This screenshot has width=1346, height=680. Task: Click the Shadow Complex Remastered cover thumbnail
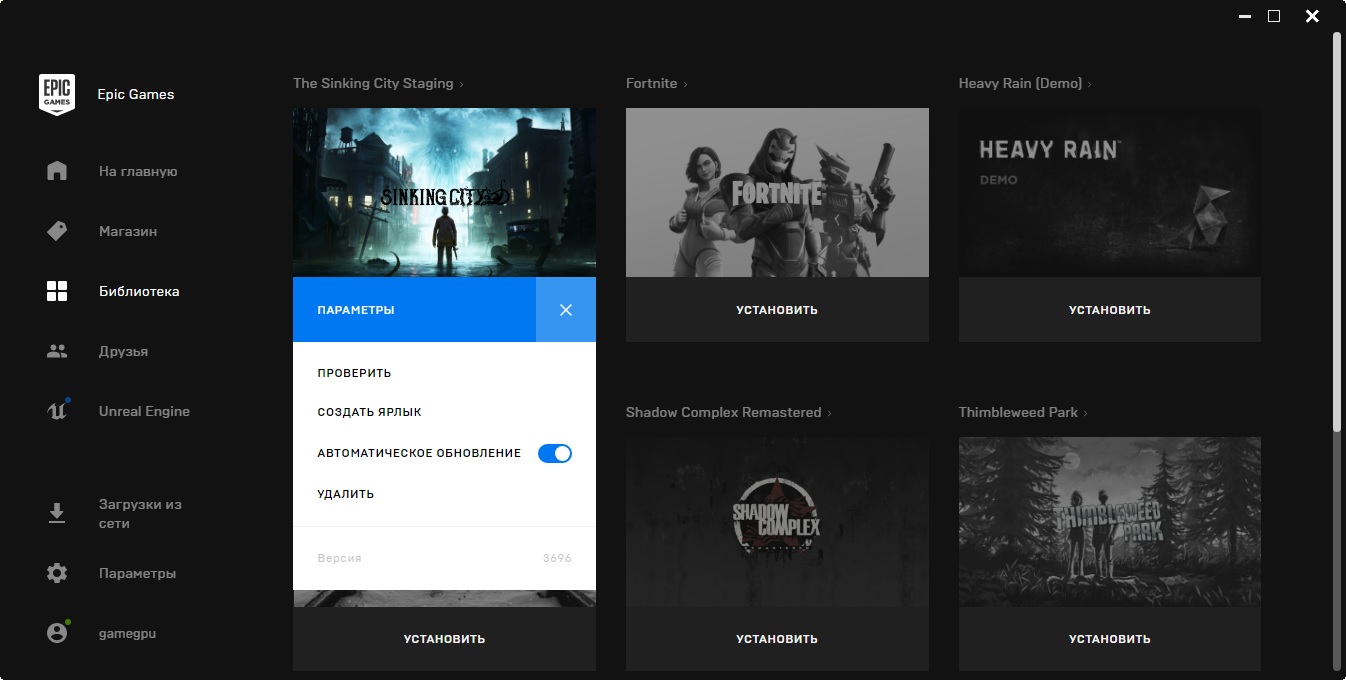[x=777, y=522]
